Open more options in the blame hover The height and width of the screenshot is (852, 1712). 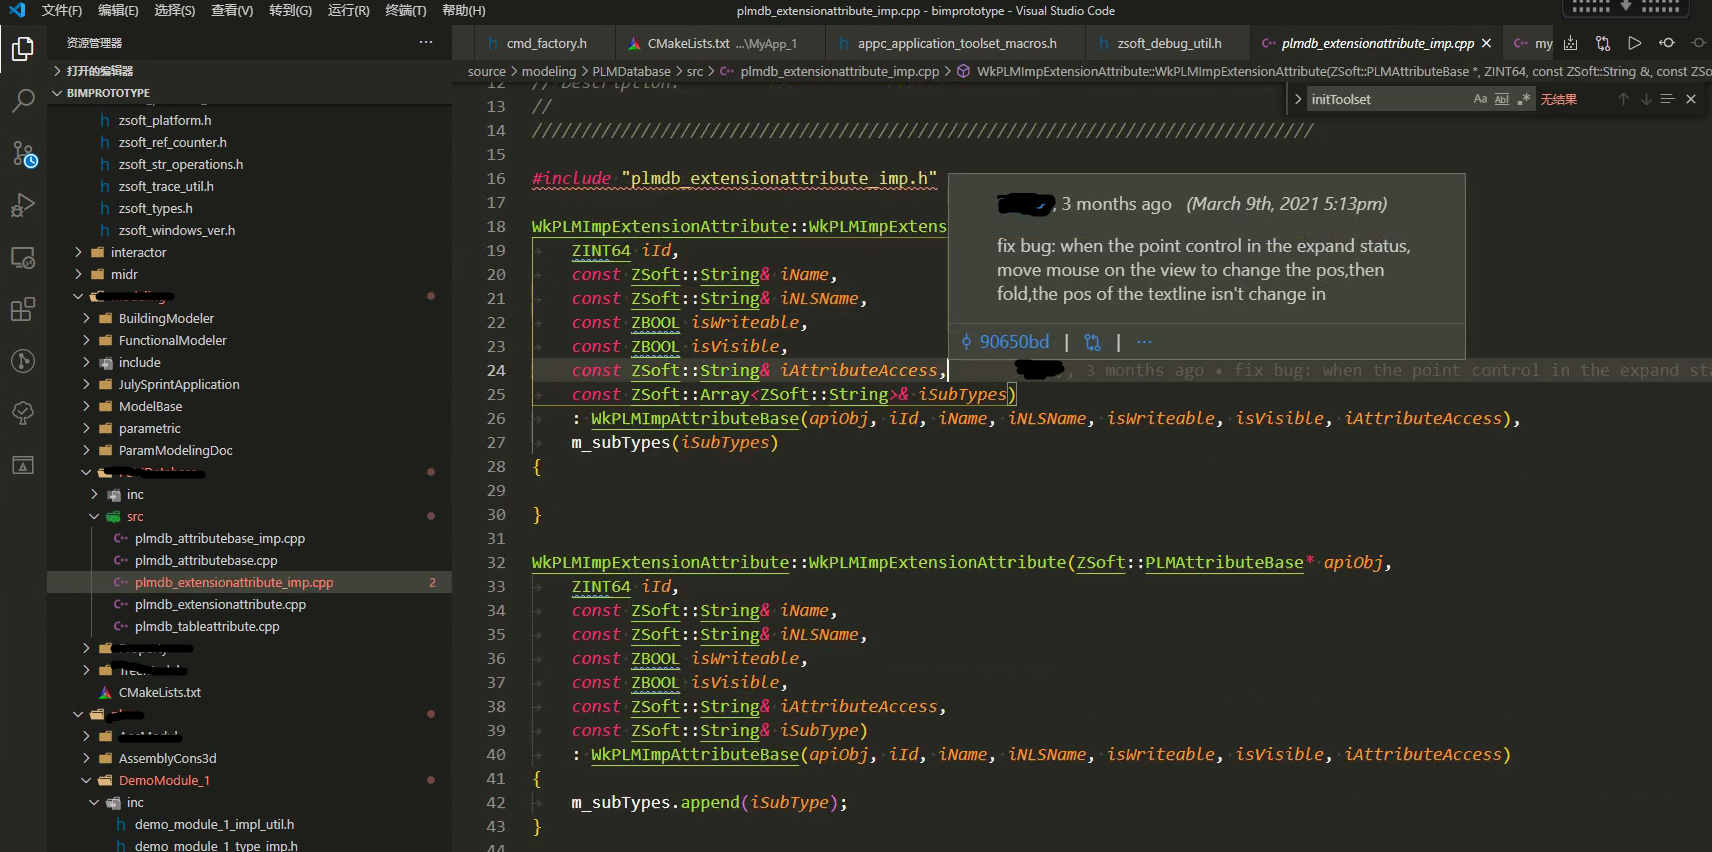1144,342
